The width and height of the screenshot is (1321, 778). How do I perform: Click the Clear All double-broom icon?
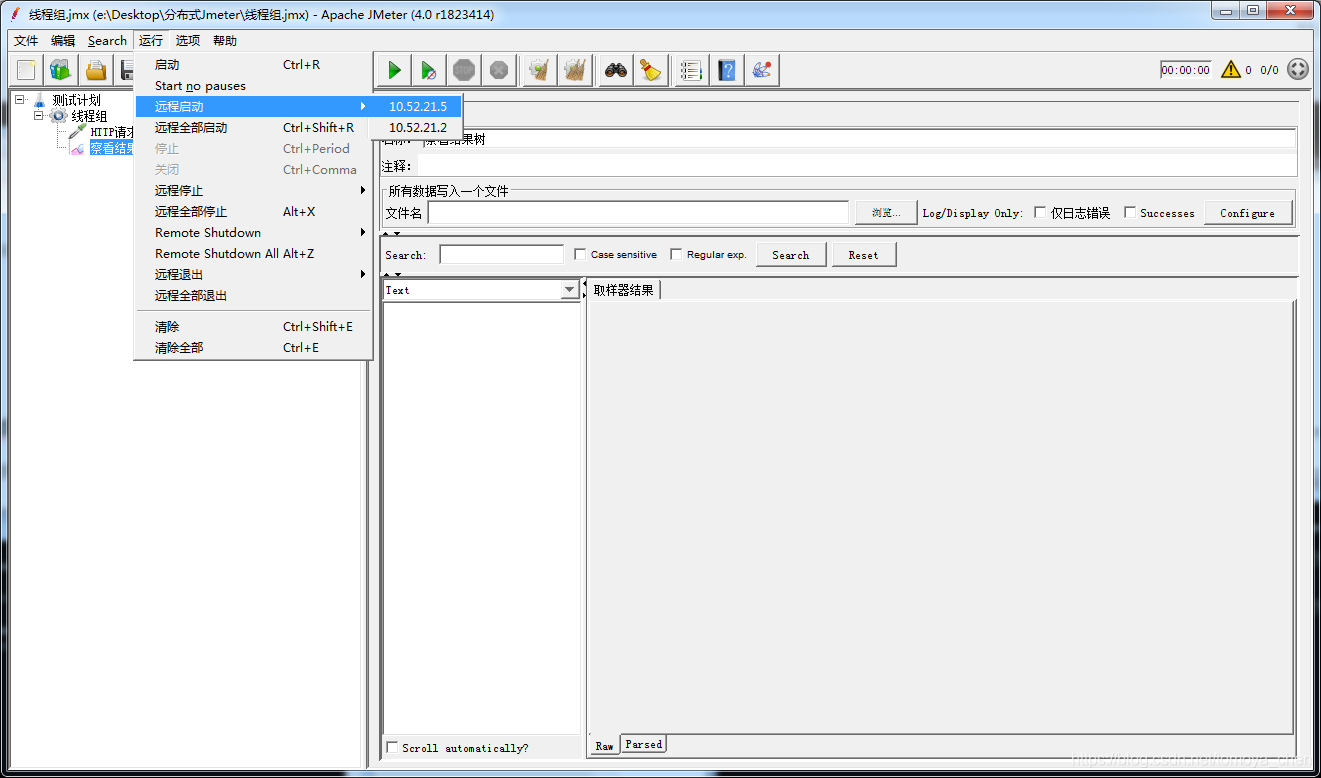point(574,70)
